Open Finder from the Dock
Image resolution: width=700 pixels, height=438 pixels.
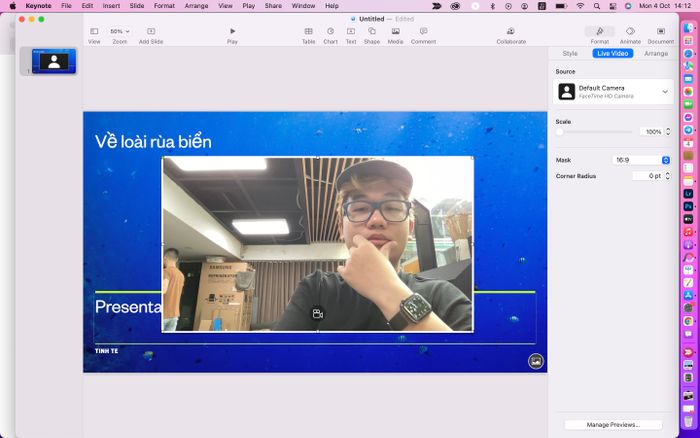pyautogui.click(x=688, y=28)
